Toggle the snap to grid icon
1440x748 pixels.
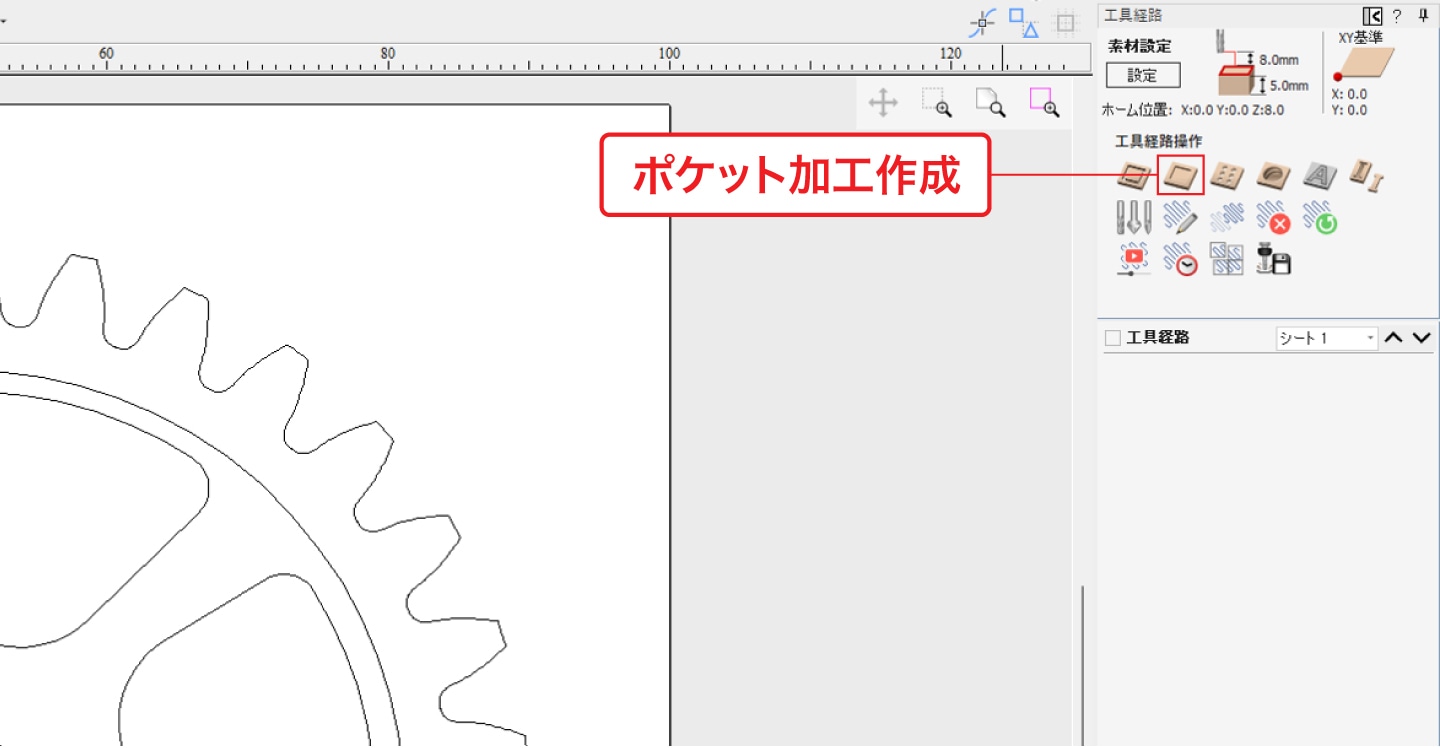point(1067,22)
